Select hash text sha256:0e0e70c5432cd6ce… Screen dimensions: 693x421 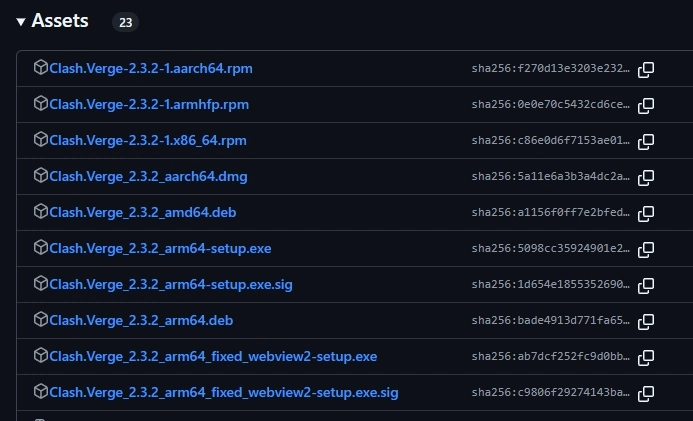(551, 105)
